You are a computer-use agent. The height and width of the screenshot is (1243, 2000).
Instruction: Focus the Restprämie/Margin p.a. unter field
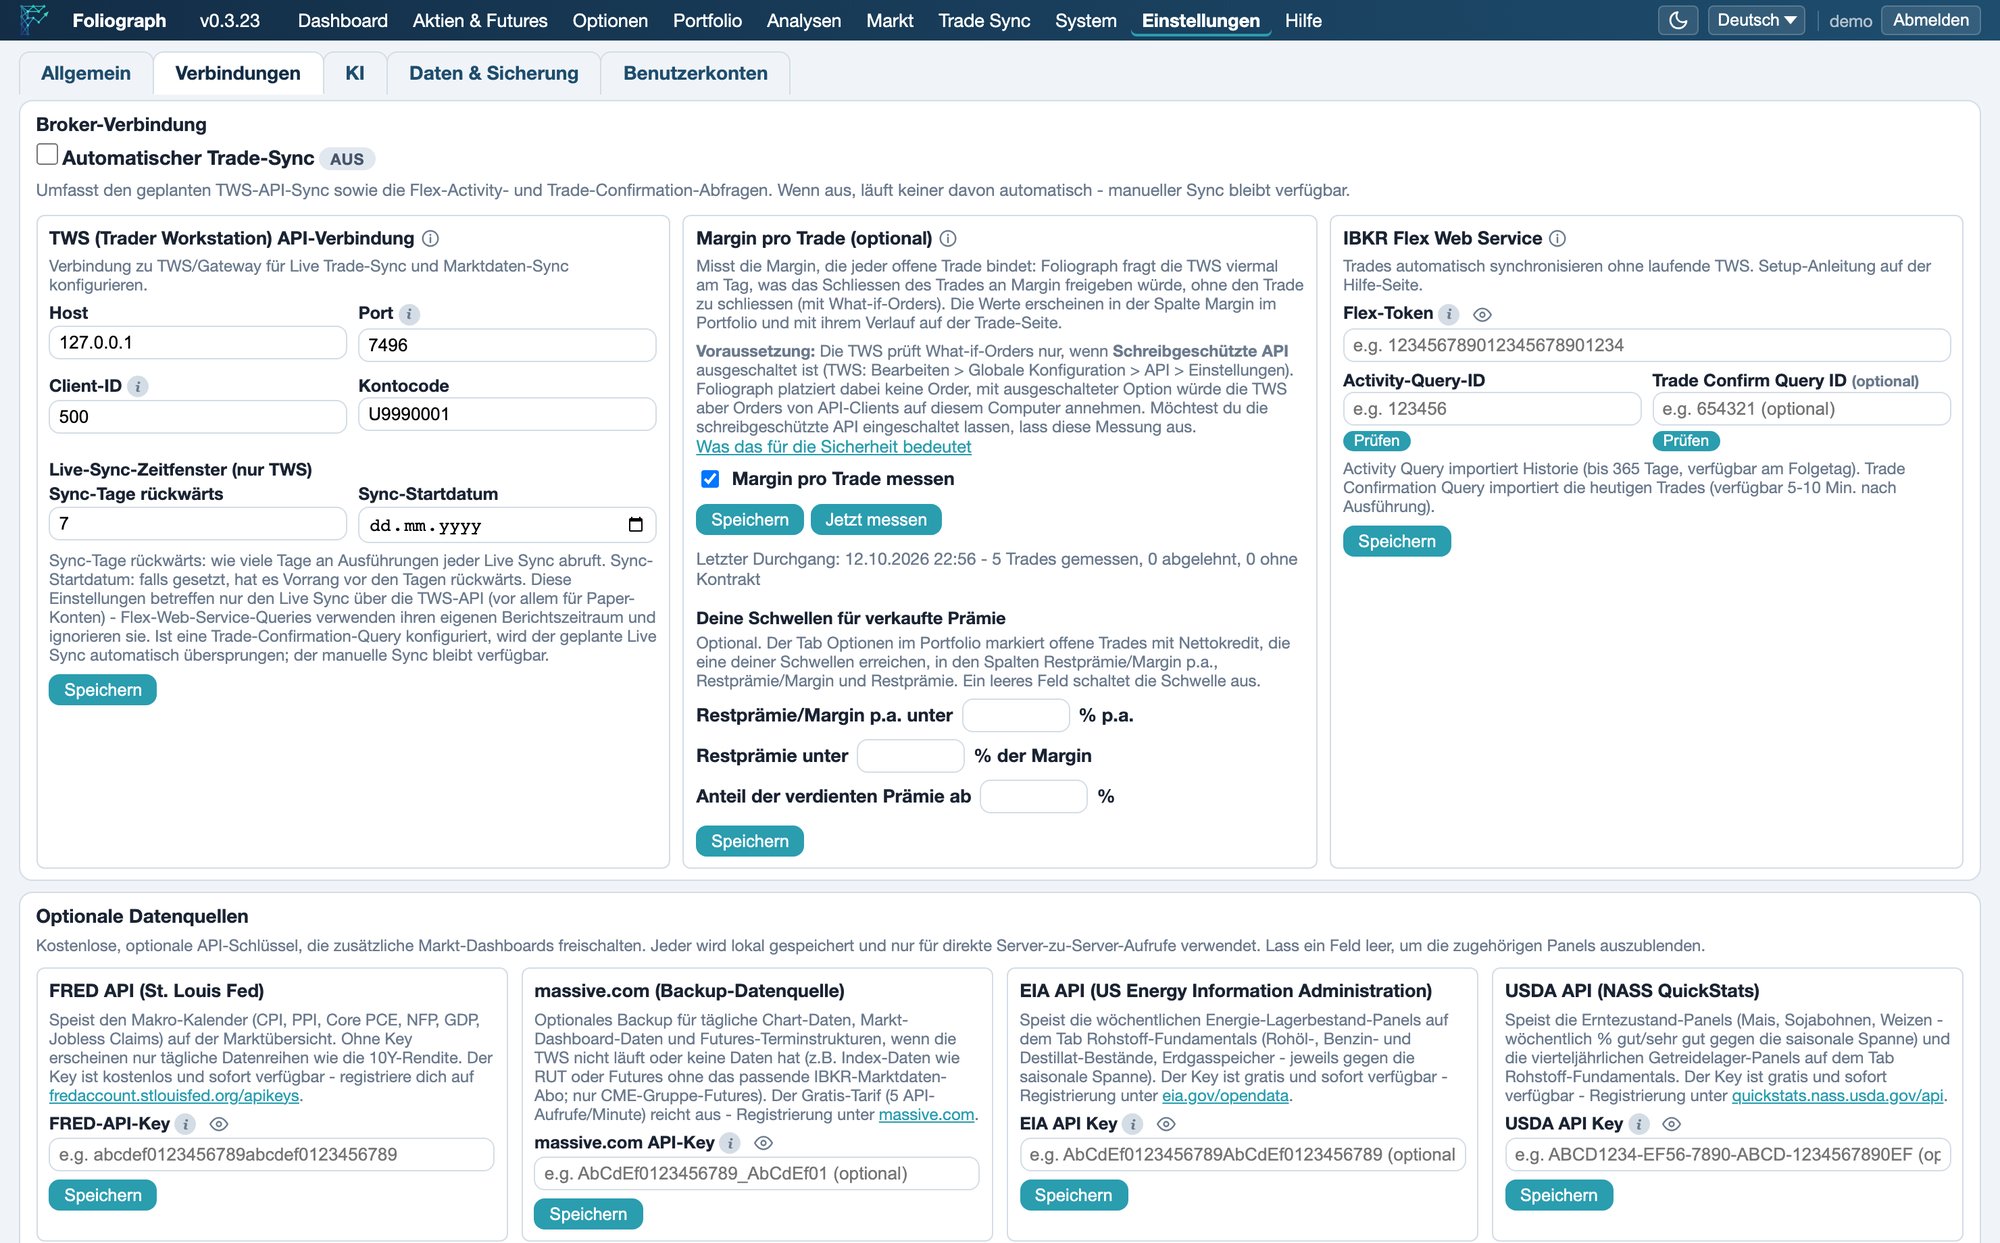(x=1015, y=716)
